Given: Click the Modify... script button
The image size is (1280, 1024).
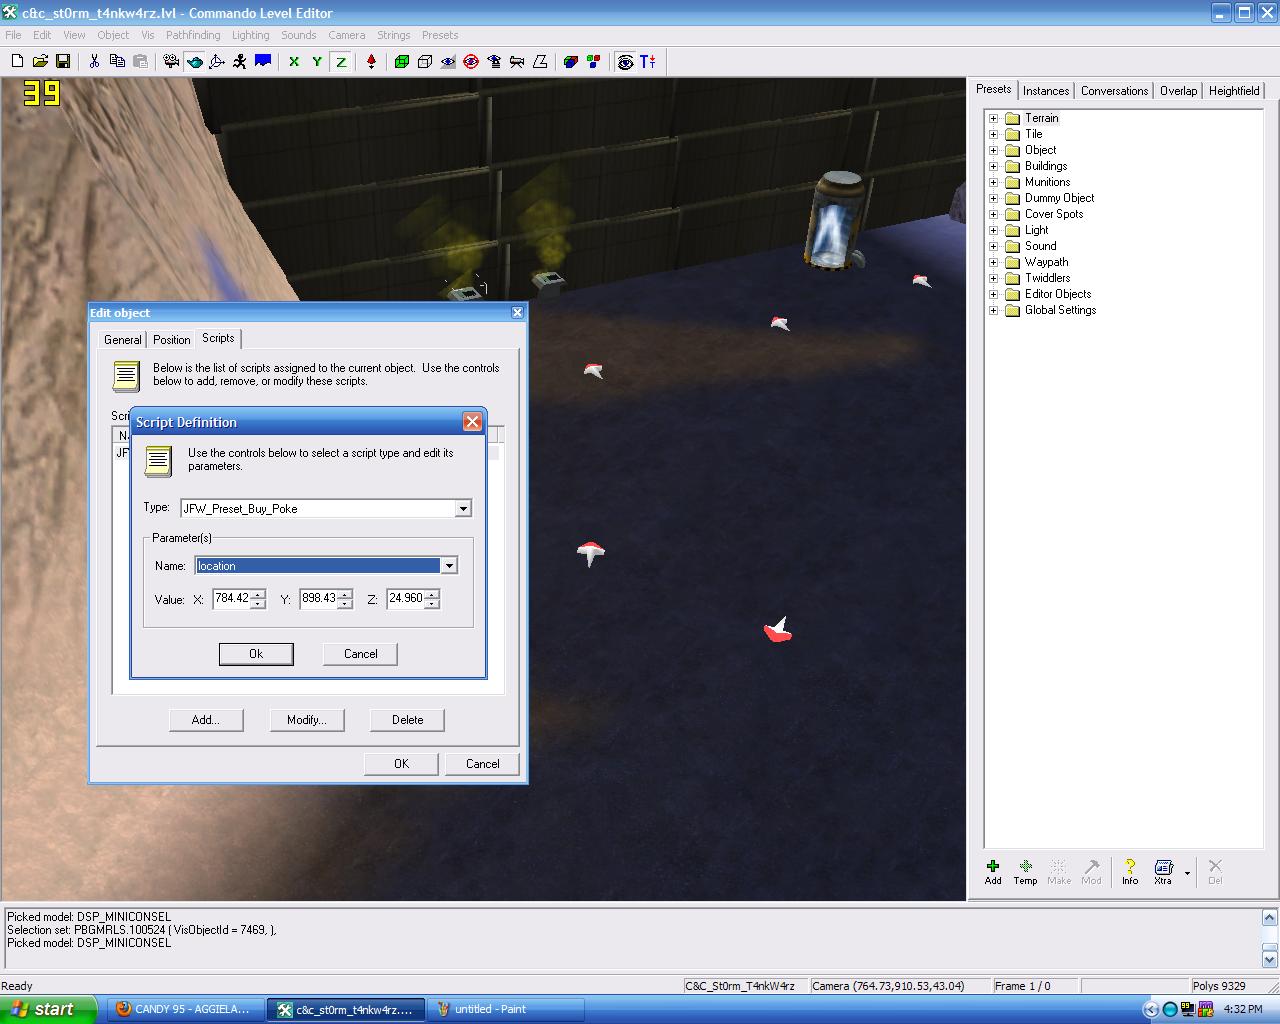Looking at the screenshot, I should pos(307,720).
